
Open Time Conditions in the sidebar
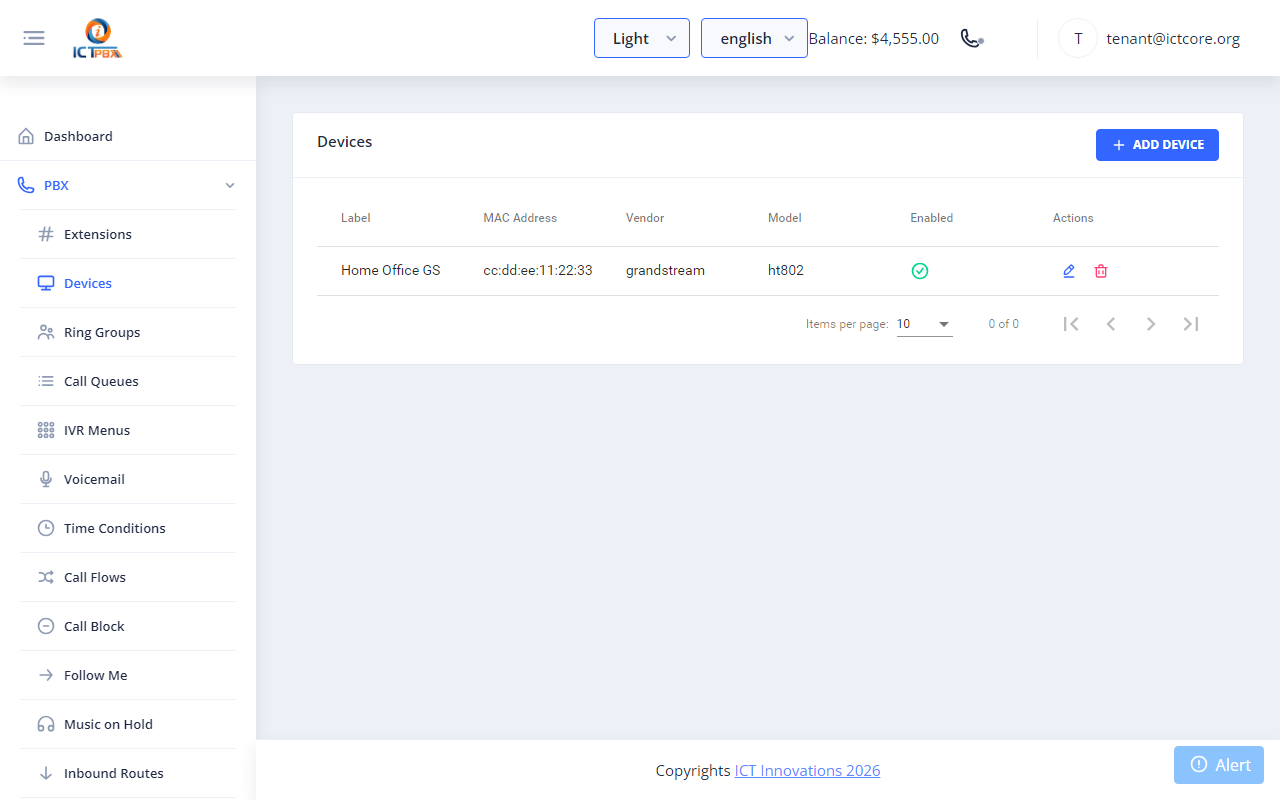(x=128, y=528)
